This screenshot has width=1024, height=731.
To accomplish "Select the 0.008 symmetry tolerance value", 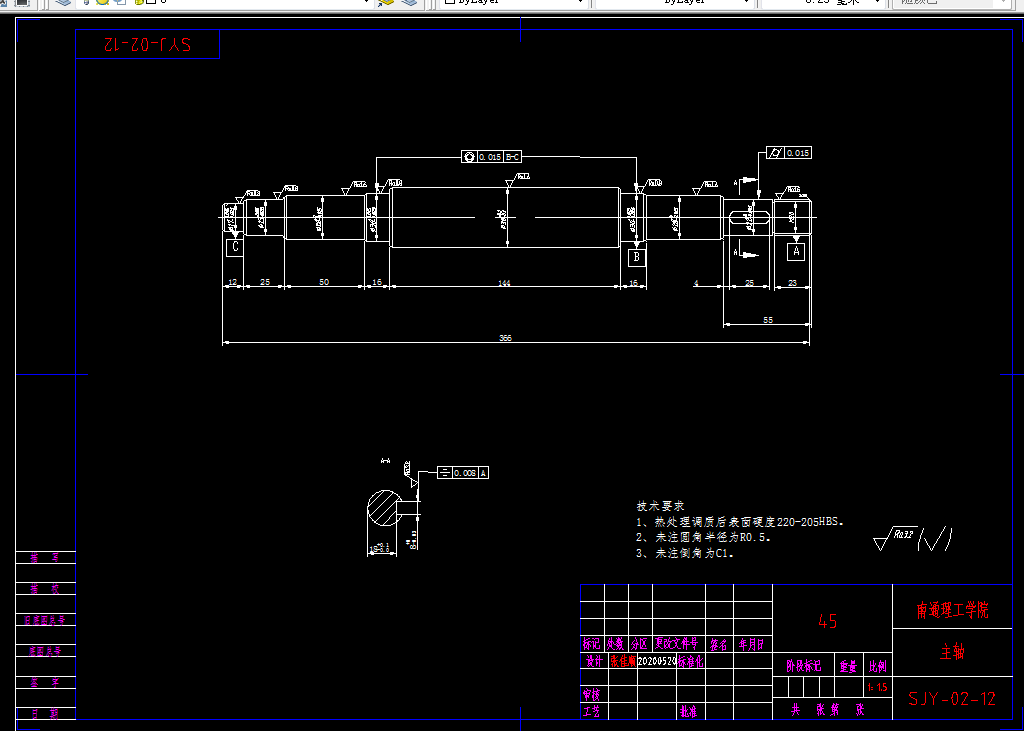I will [465, 473].
